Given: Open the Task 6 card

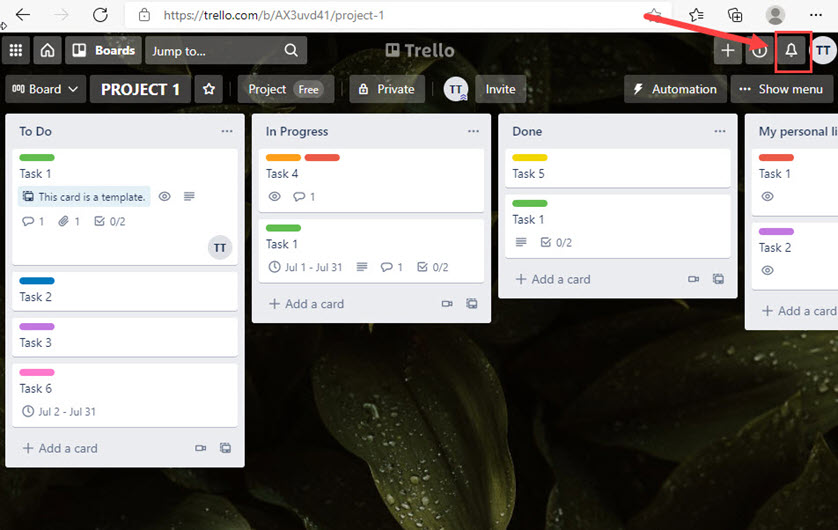Looking at the screenshot, I should pyautogui.click(x=125, y=395).
